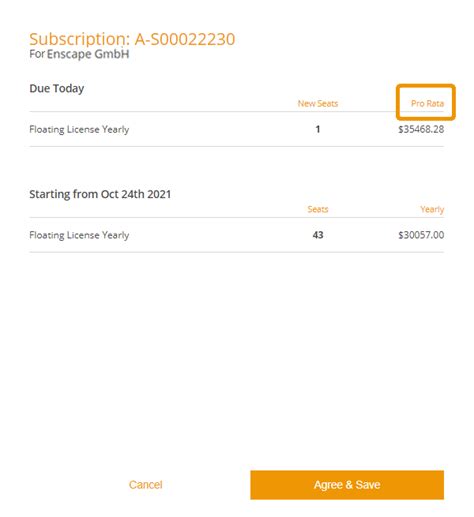Viewport: 474px width, 517px height.
Task: Click the Due Today heading
Action: click(x=57, y=88)
